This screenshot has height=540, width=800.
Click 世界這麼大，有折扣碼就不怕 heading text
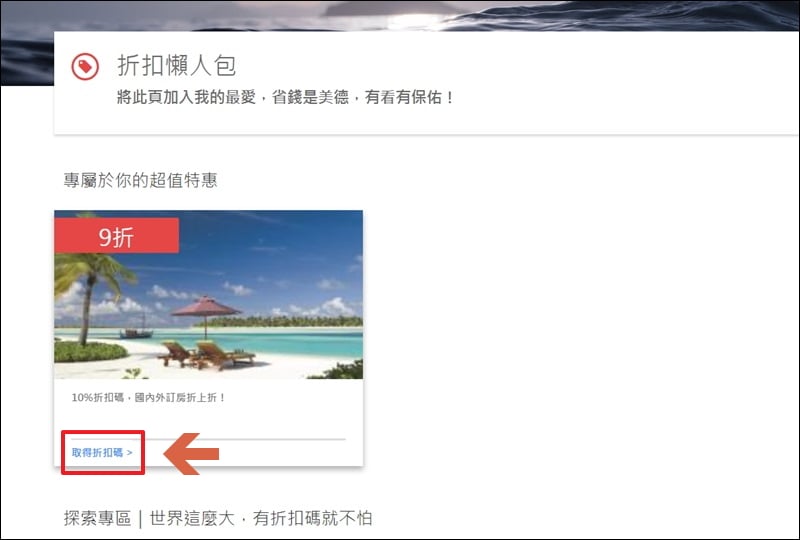coord(261,518)
